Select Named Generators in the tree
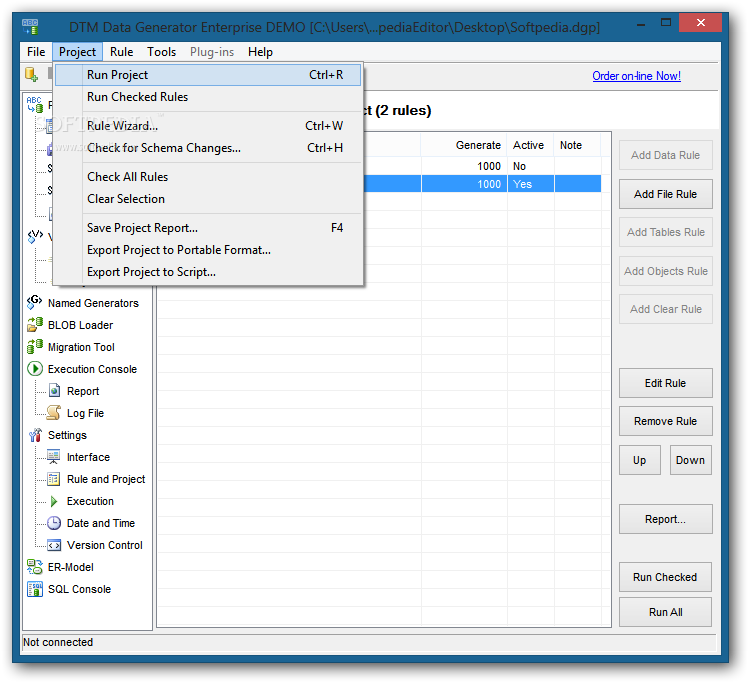This screenshot has height=683, width=749. [93, 303]
